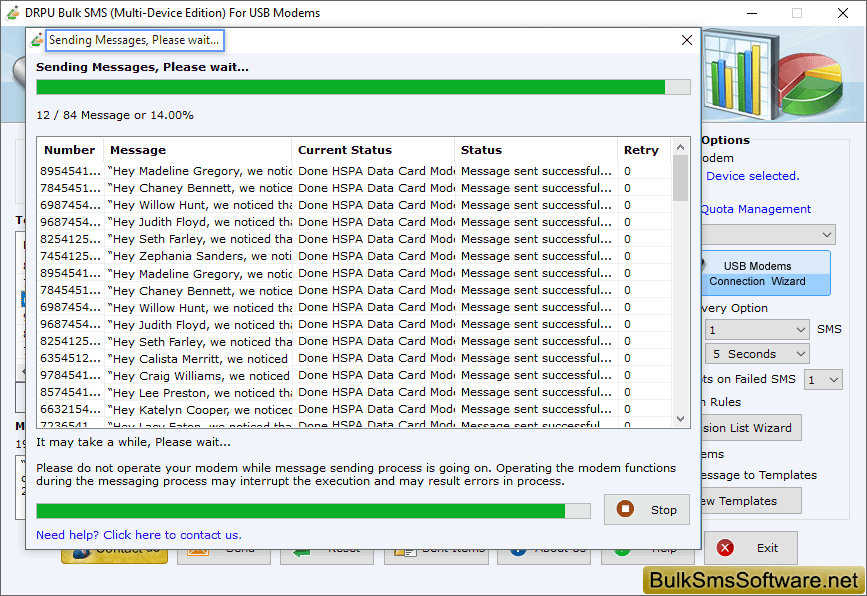Sort by the Current Status column header
867x596 pixels.
[x=373, y=150]
